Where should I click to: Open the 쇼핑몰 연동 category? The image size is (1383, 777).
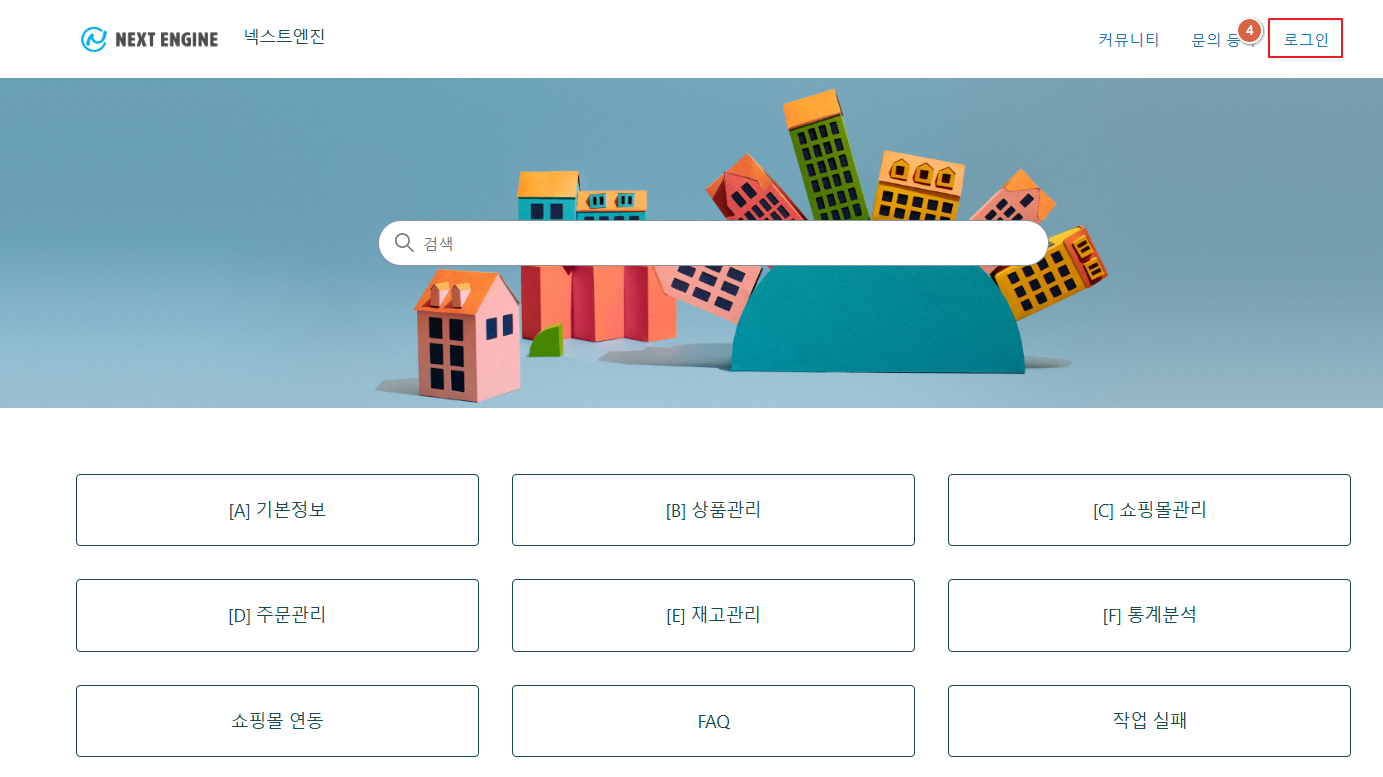pyautogui.click(x=277, y=720)
